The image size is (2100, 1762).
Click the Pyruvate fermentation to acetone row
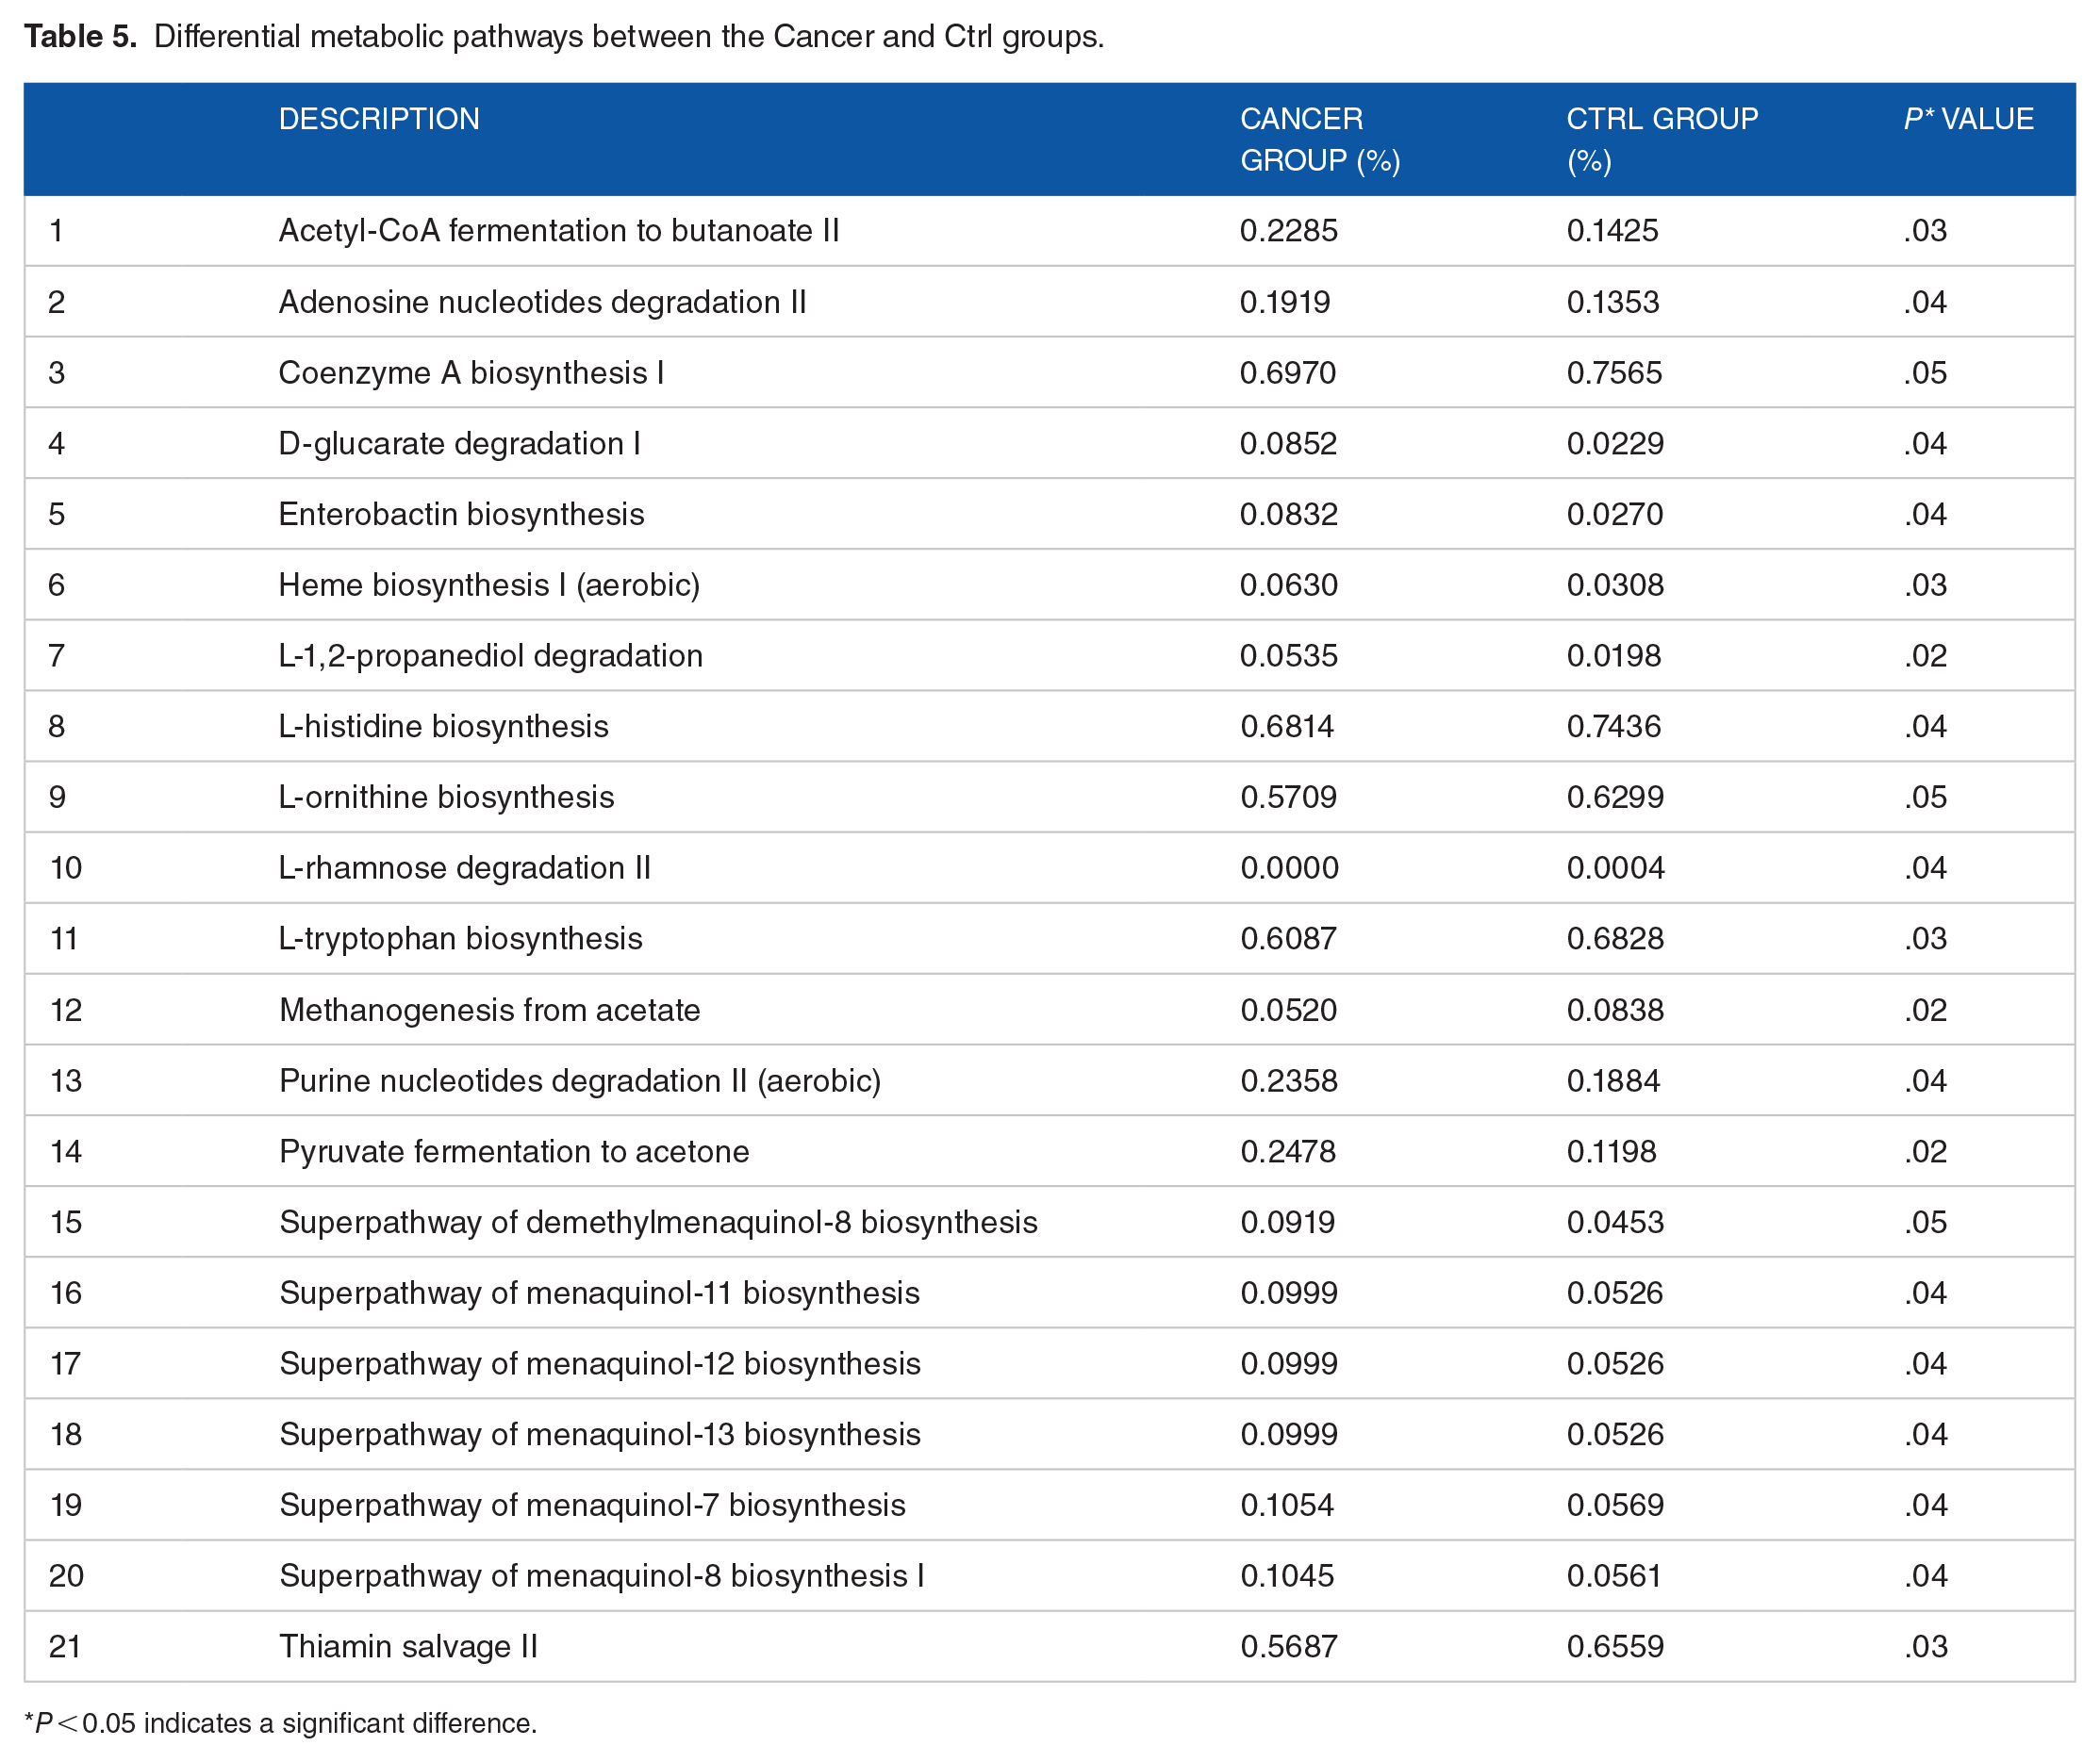coord(1050,1151)
